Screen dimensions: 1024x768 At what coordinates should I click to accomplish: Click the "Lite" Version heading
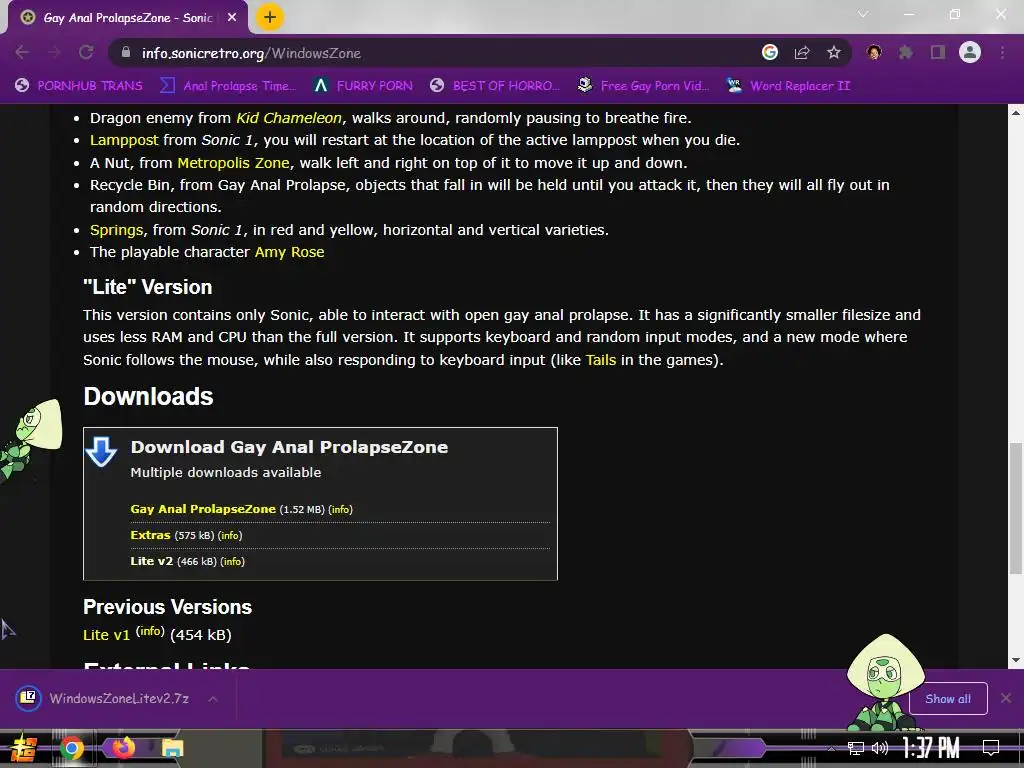pos(148,287)
